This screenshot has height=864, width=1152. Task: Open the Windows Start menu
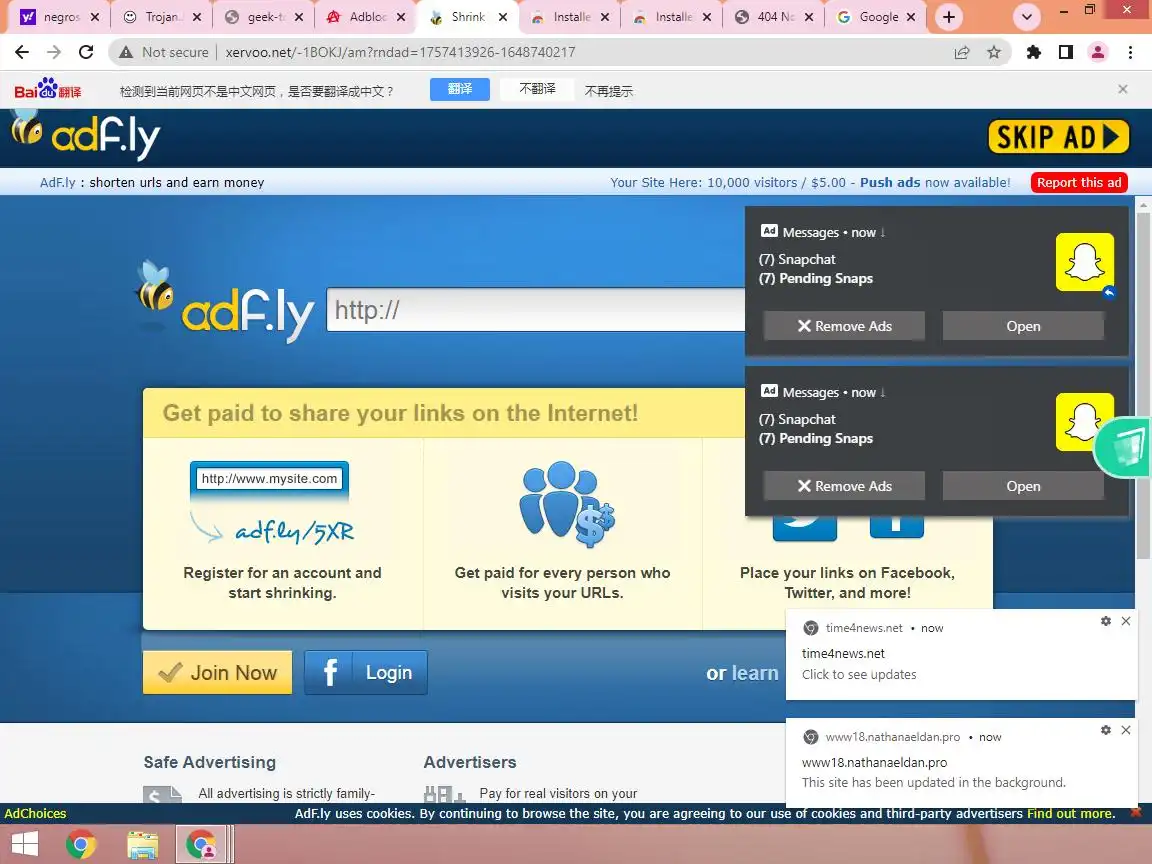tap(24, 843)
